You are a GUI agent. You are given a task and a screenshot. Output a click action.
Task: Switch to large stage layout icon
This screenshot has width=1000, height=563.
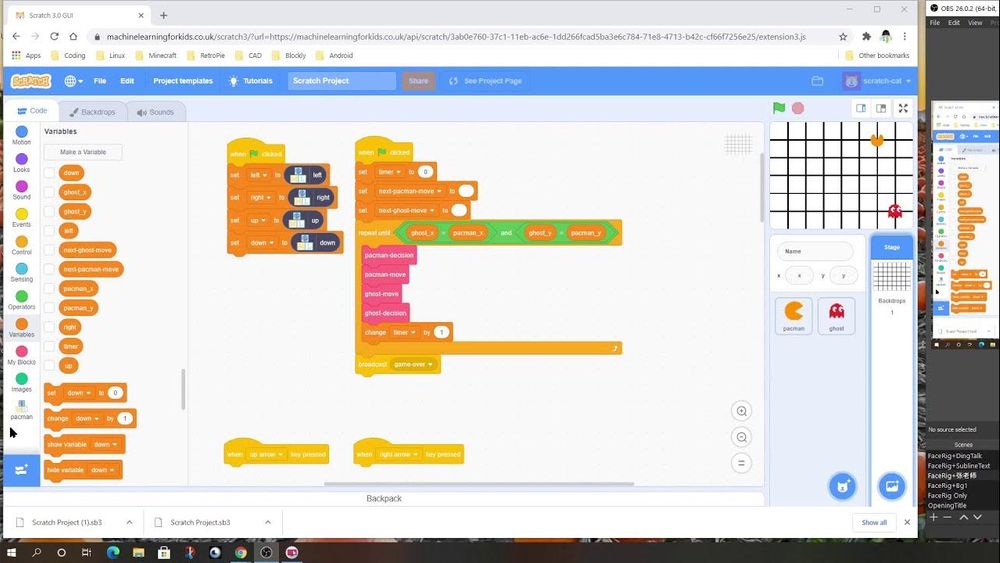point(881,108)
